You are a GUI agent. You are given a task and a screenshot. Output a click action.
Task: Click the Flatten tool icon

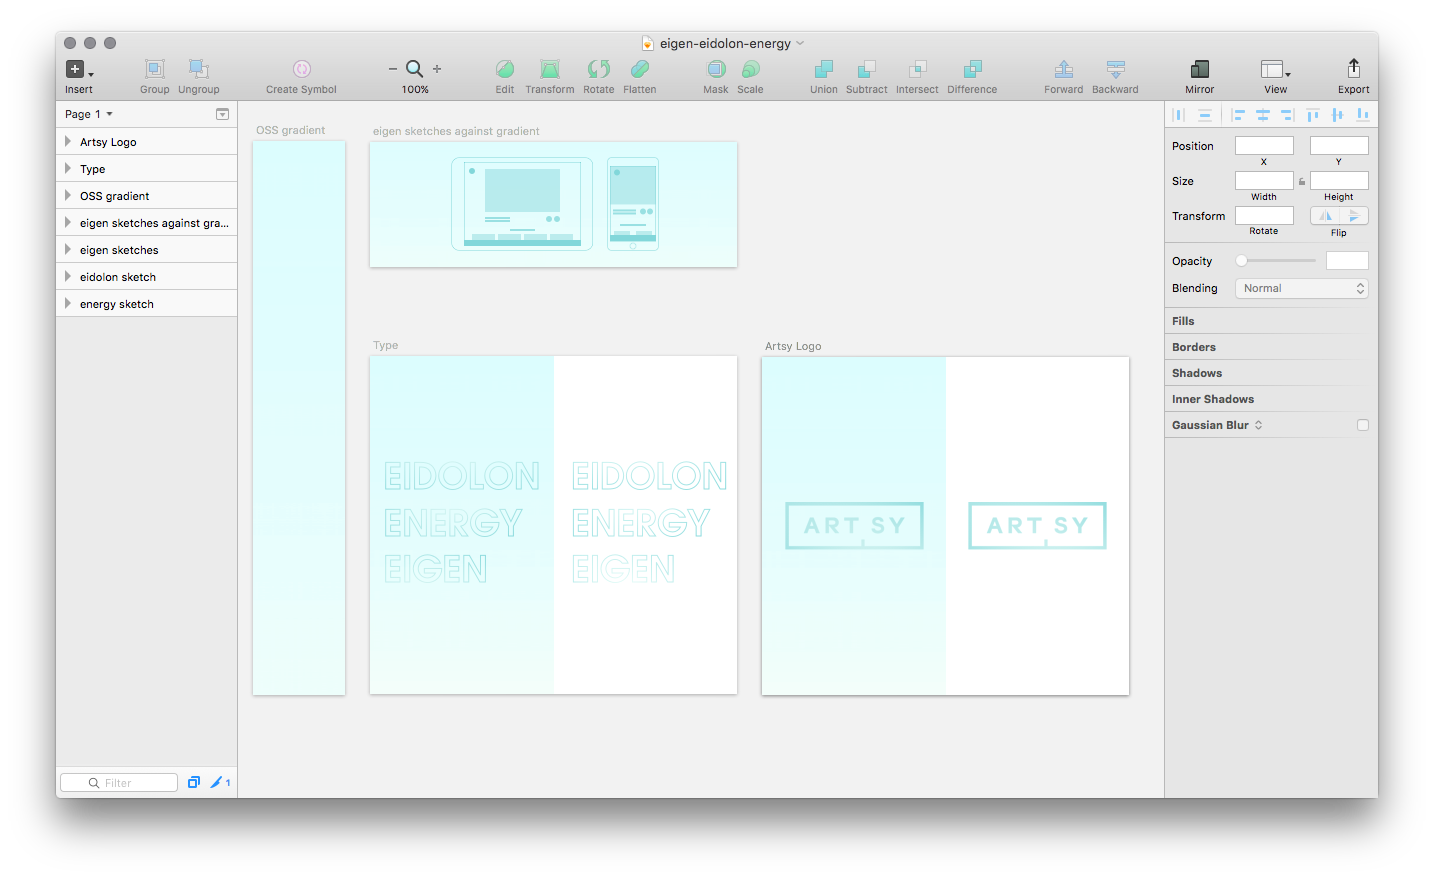coord(640,69)
